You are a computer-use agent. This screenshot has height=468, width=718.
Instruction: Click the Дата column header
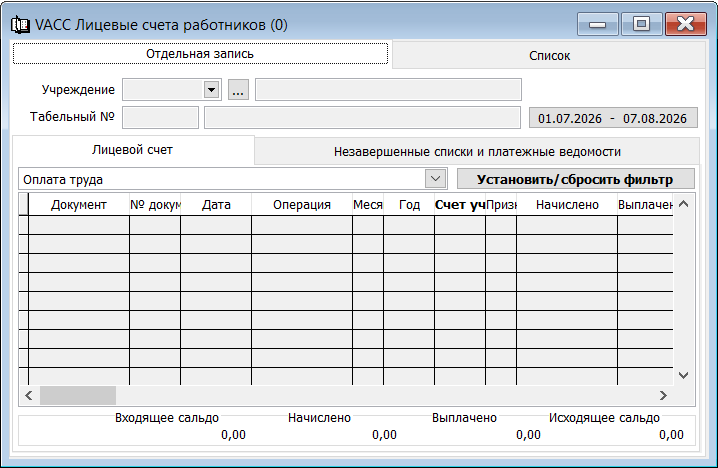point(216,205)
